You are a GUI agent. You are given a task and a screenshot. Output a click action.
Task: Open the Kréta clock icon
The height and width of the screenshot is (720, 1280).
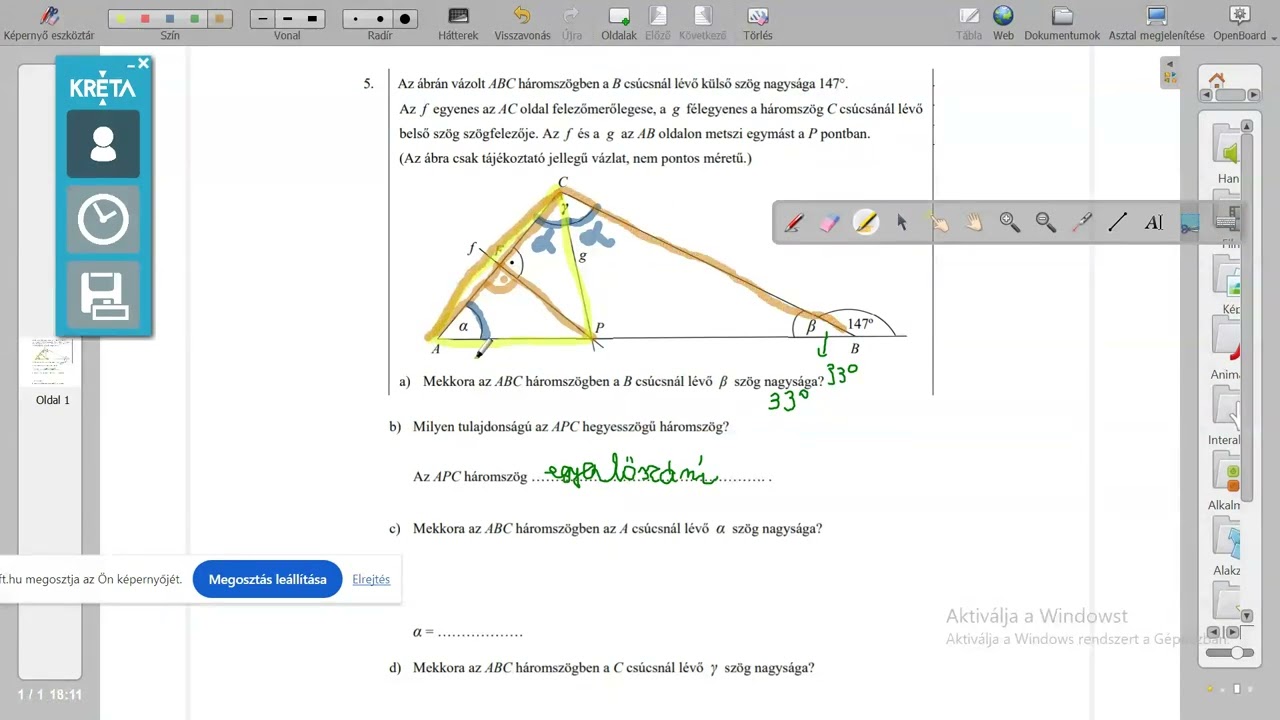tap(103, 219)
